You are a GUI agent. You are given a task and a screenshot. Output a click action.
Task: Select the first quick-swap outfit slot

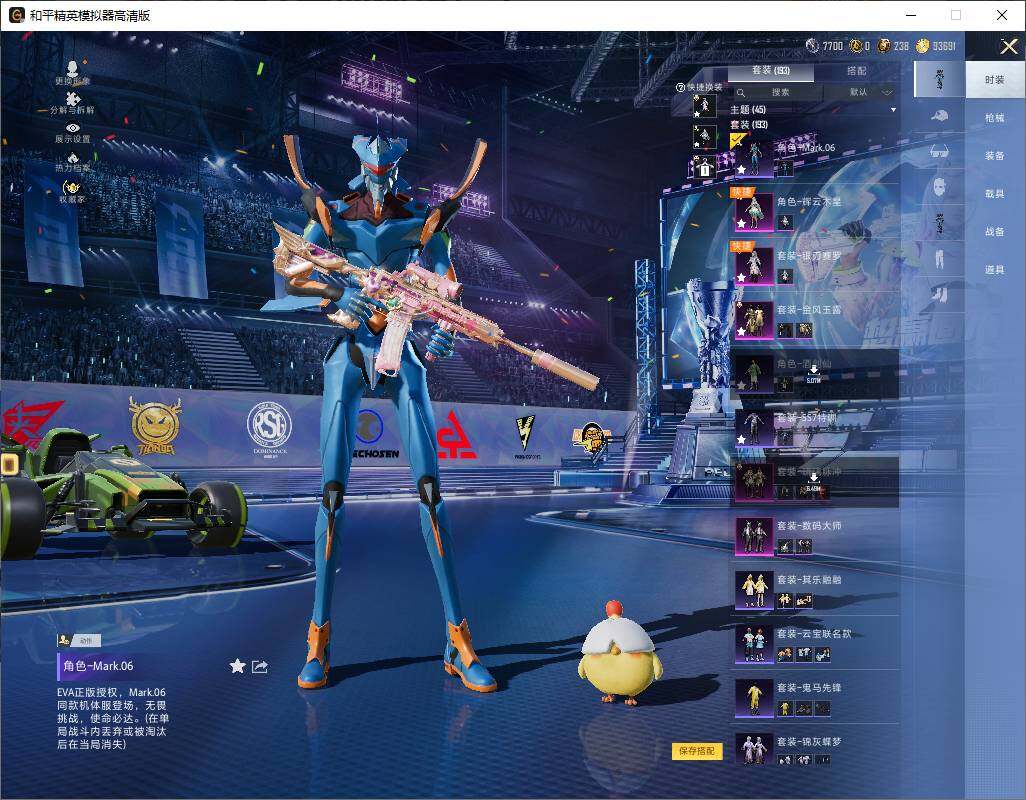tap(705, 105)
